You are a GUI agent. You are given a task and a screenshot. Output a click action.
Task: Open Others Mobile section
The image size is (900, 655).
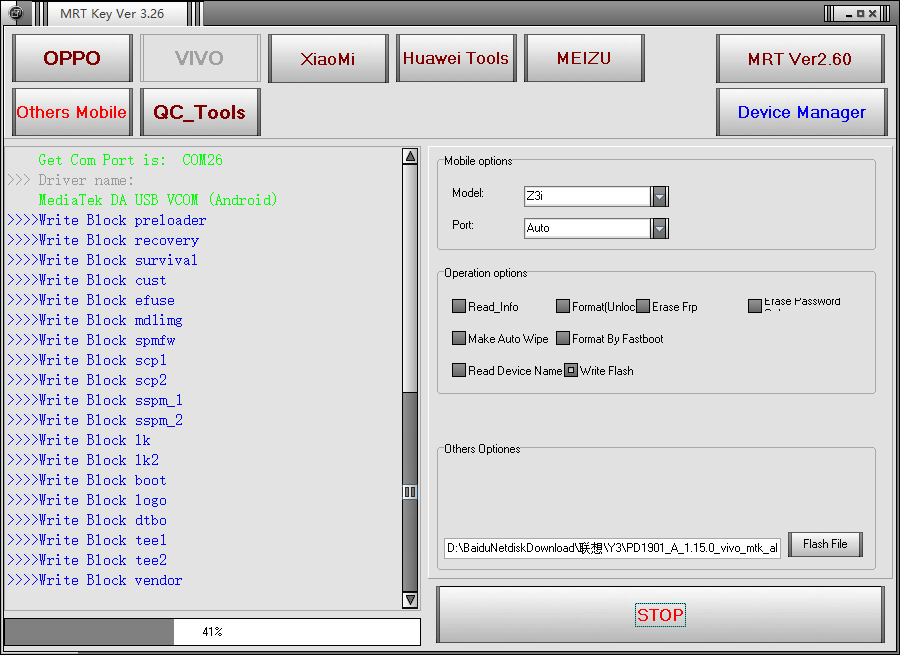pos(72,112)
